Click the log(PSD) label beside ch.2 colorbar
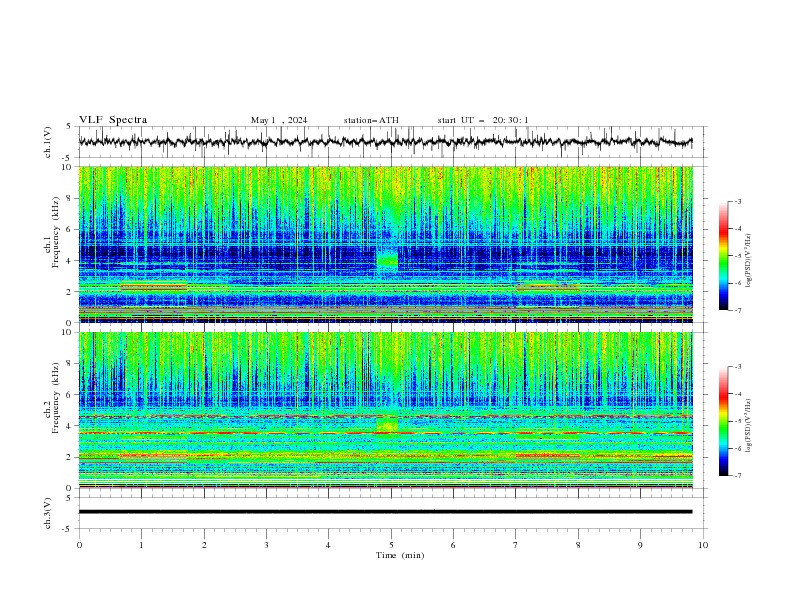Image resolution: width=792 pixels, height=612 pixels. (x=748, y=426)
